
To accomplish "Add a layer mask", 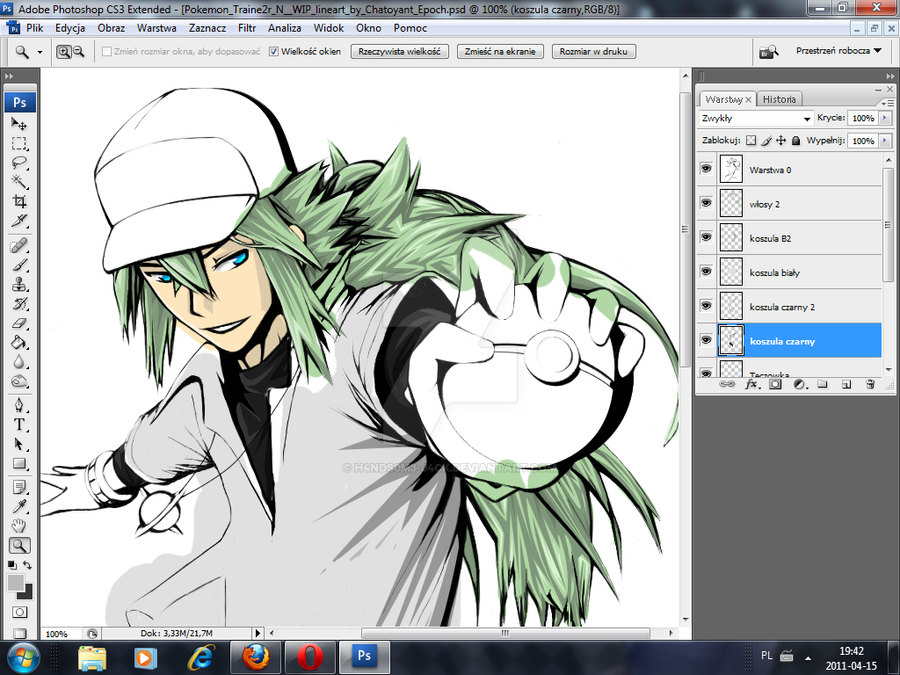I will (775, 385).
